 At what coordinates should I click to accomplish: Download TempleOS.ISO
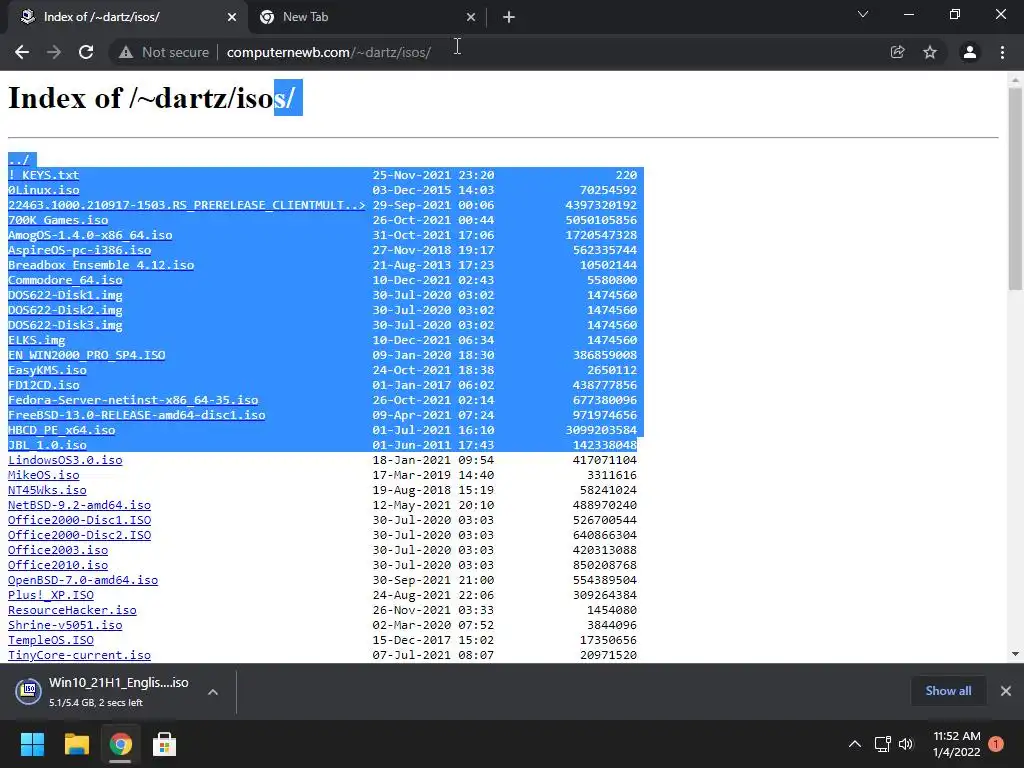(x=51, y=641)
